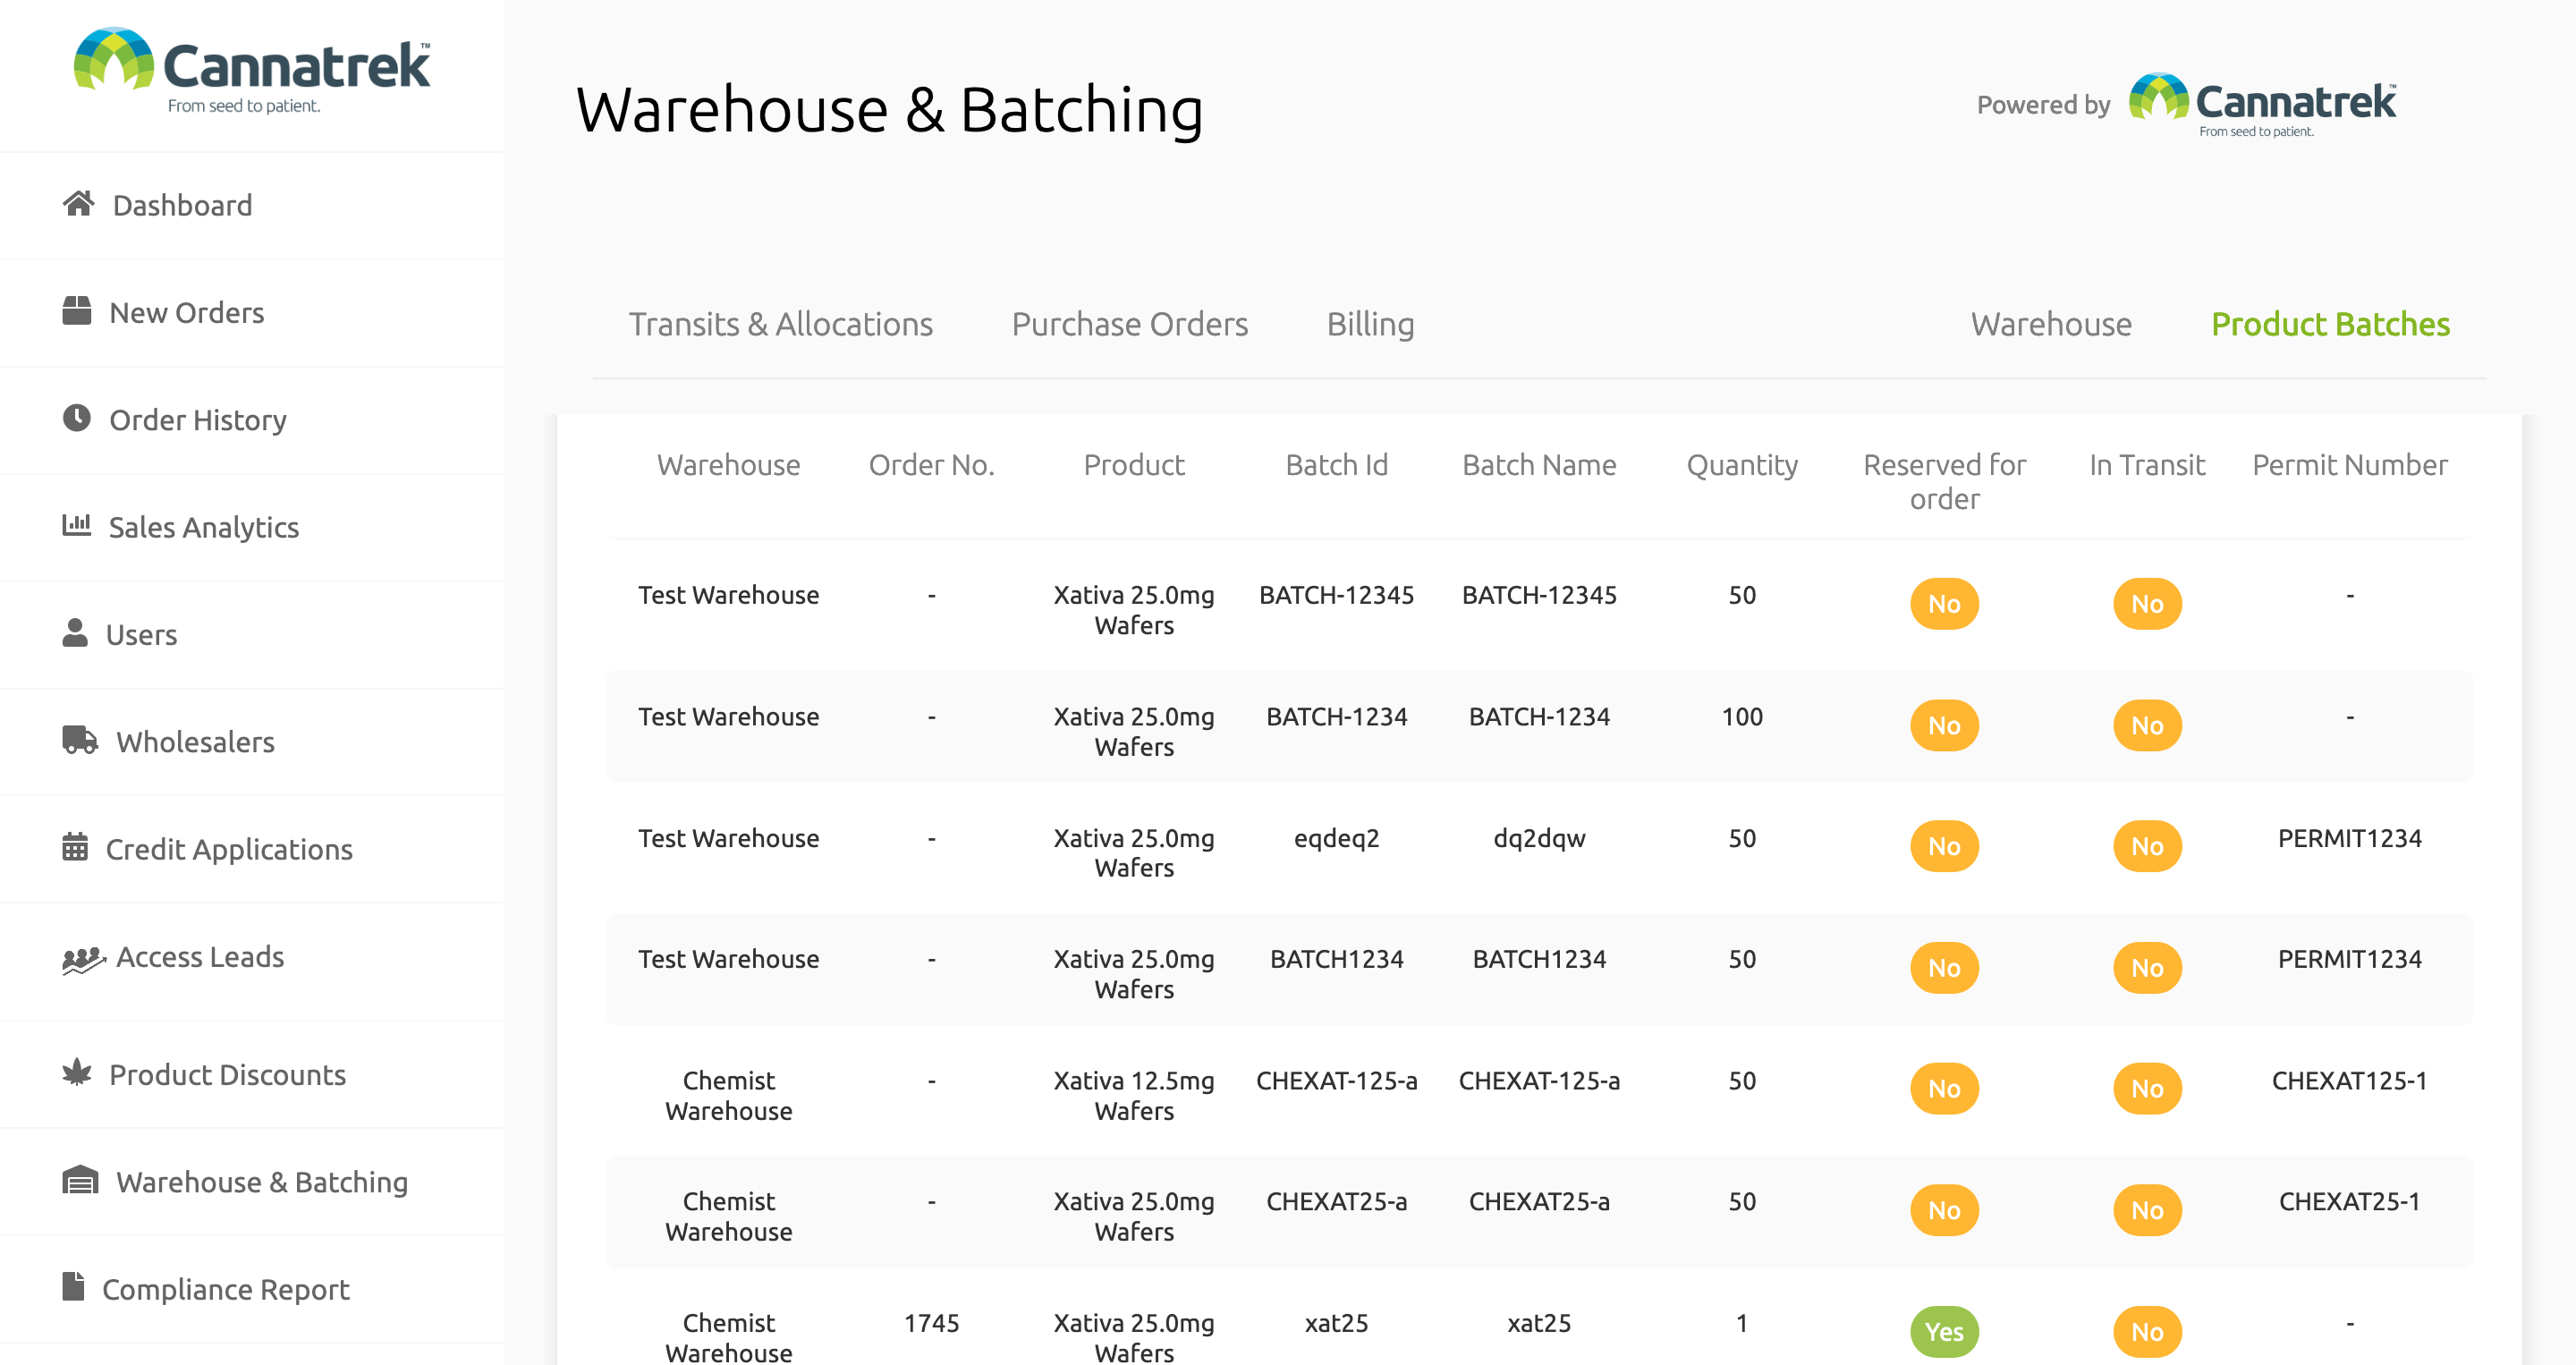The width and height of the screenshot is (2576, 1365).
Task: Switch to Purchase Orders tab
Action: [1130, 324]
